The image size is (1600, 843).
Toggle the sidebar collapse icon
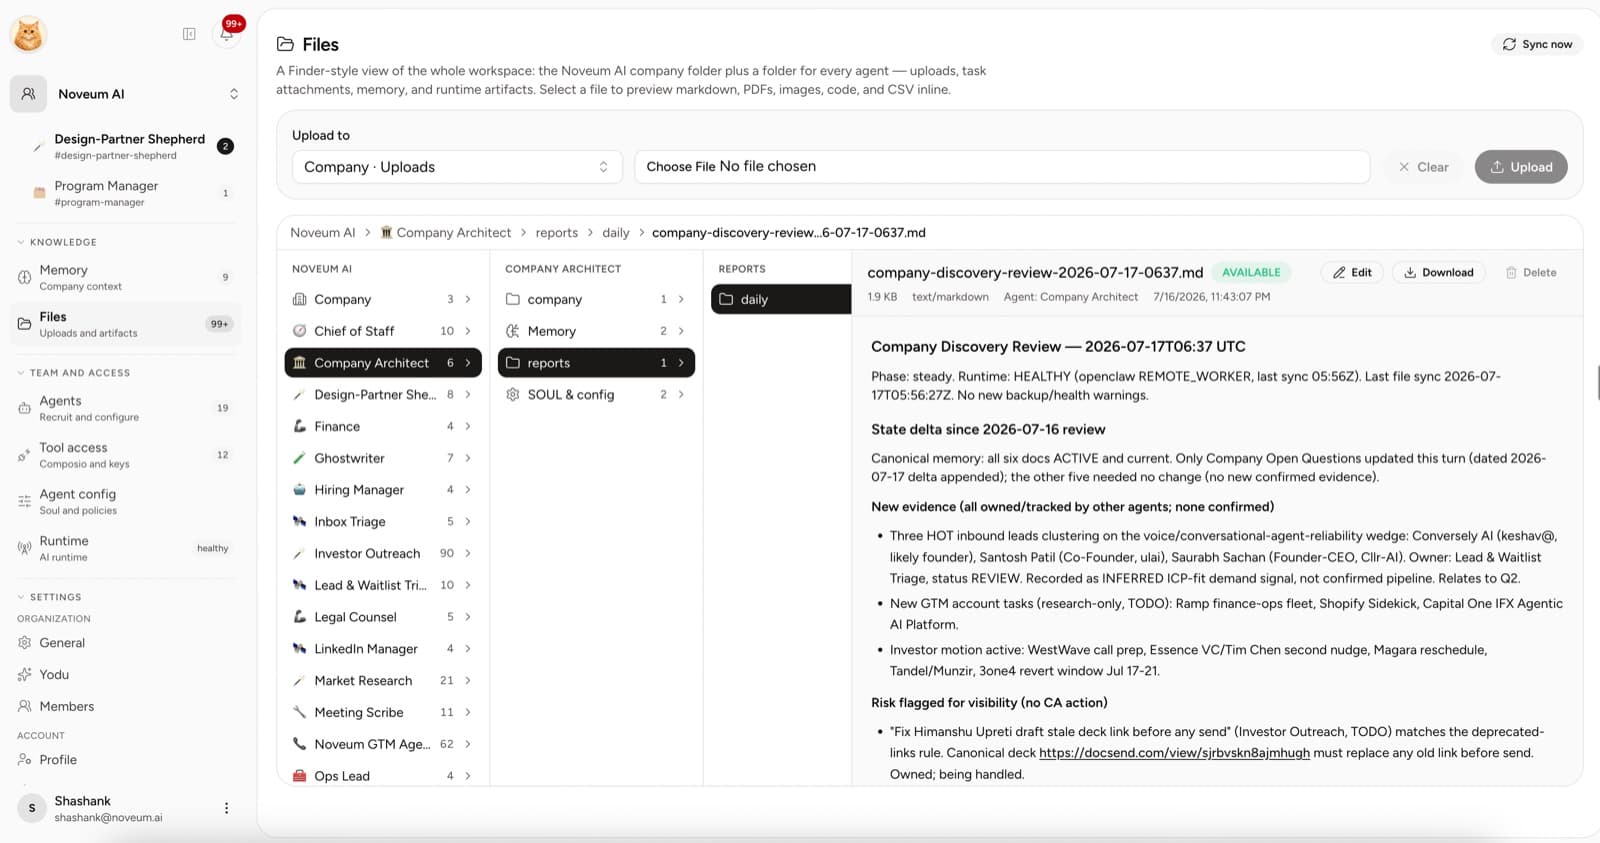pos(189,34)
